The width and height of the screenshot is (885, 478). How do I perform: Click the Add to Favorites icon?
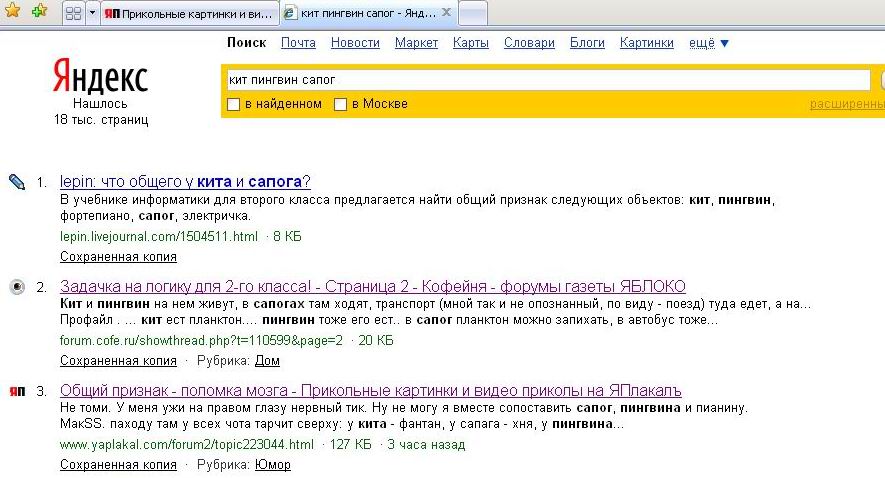point(40,10)
